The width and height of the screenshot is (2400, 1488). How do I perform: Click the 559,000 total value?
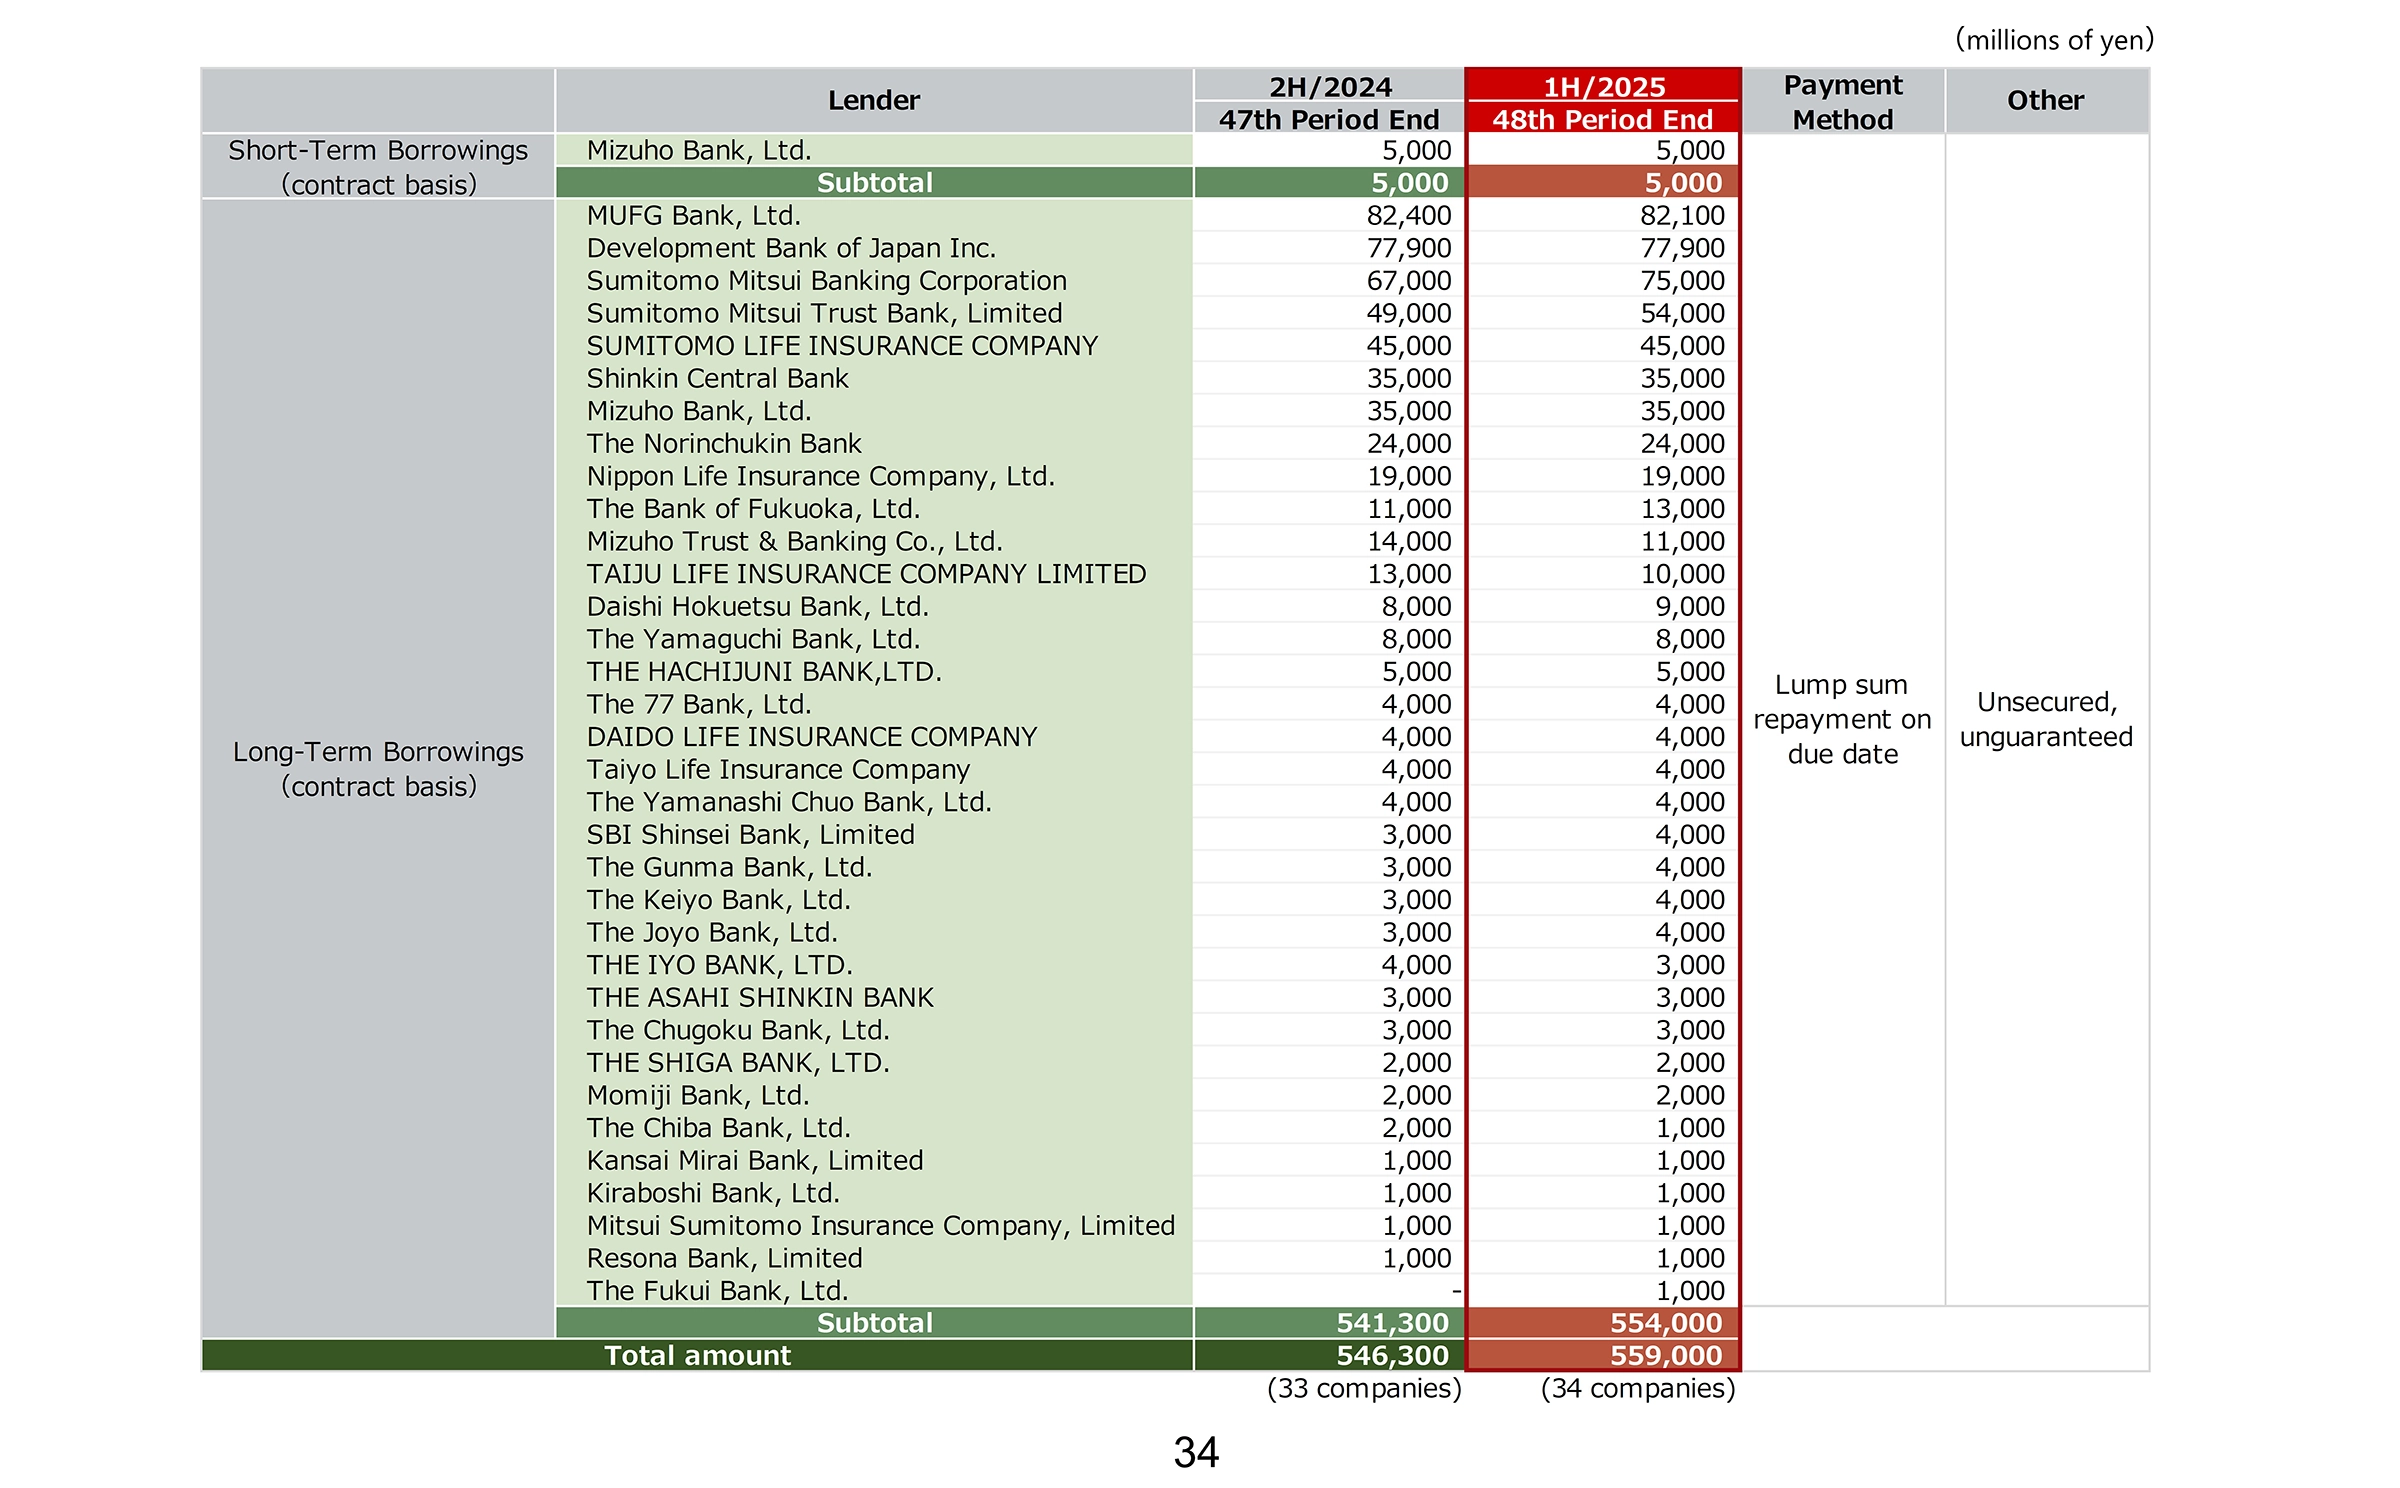[x=1665, y=1355]
